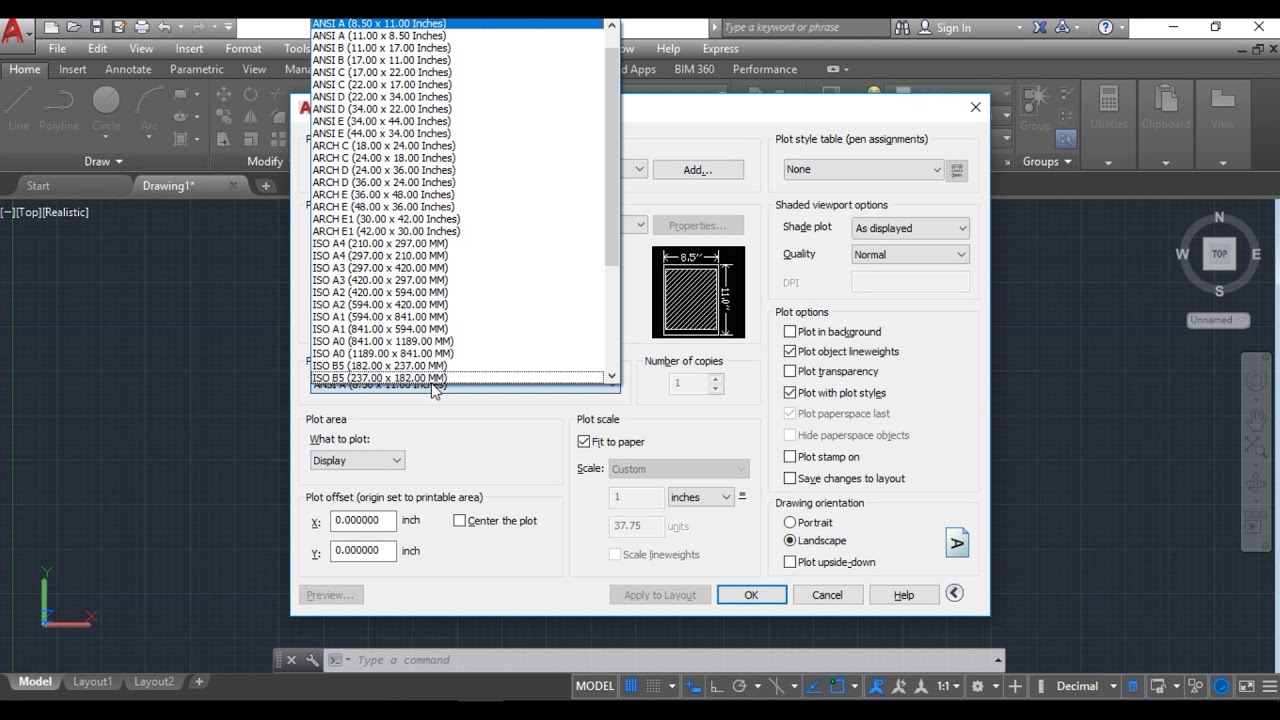This screenshot has width=1280, height=720.
Task: Expand the Draw panel dropdown
Action: tap(104, 161)
